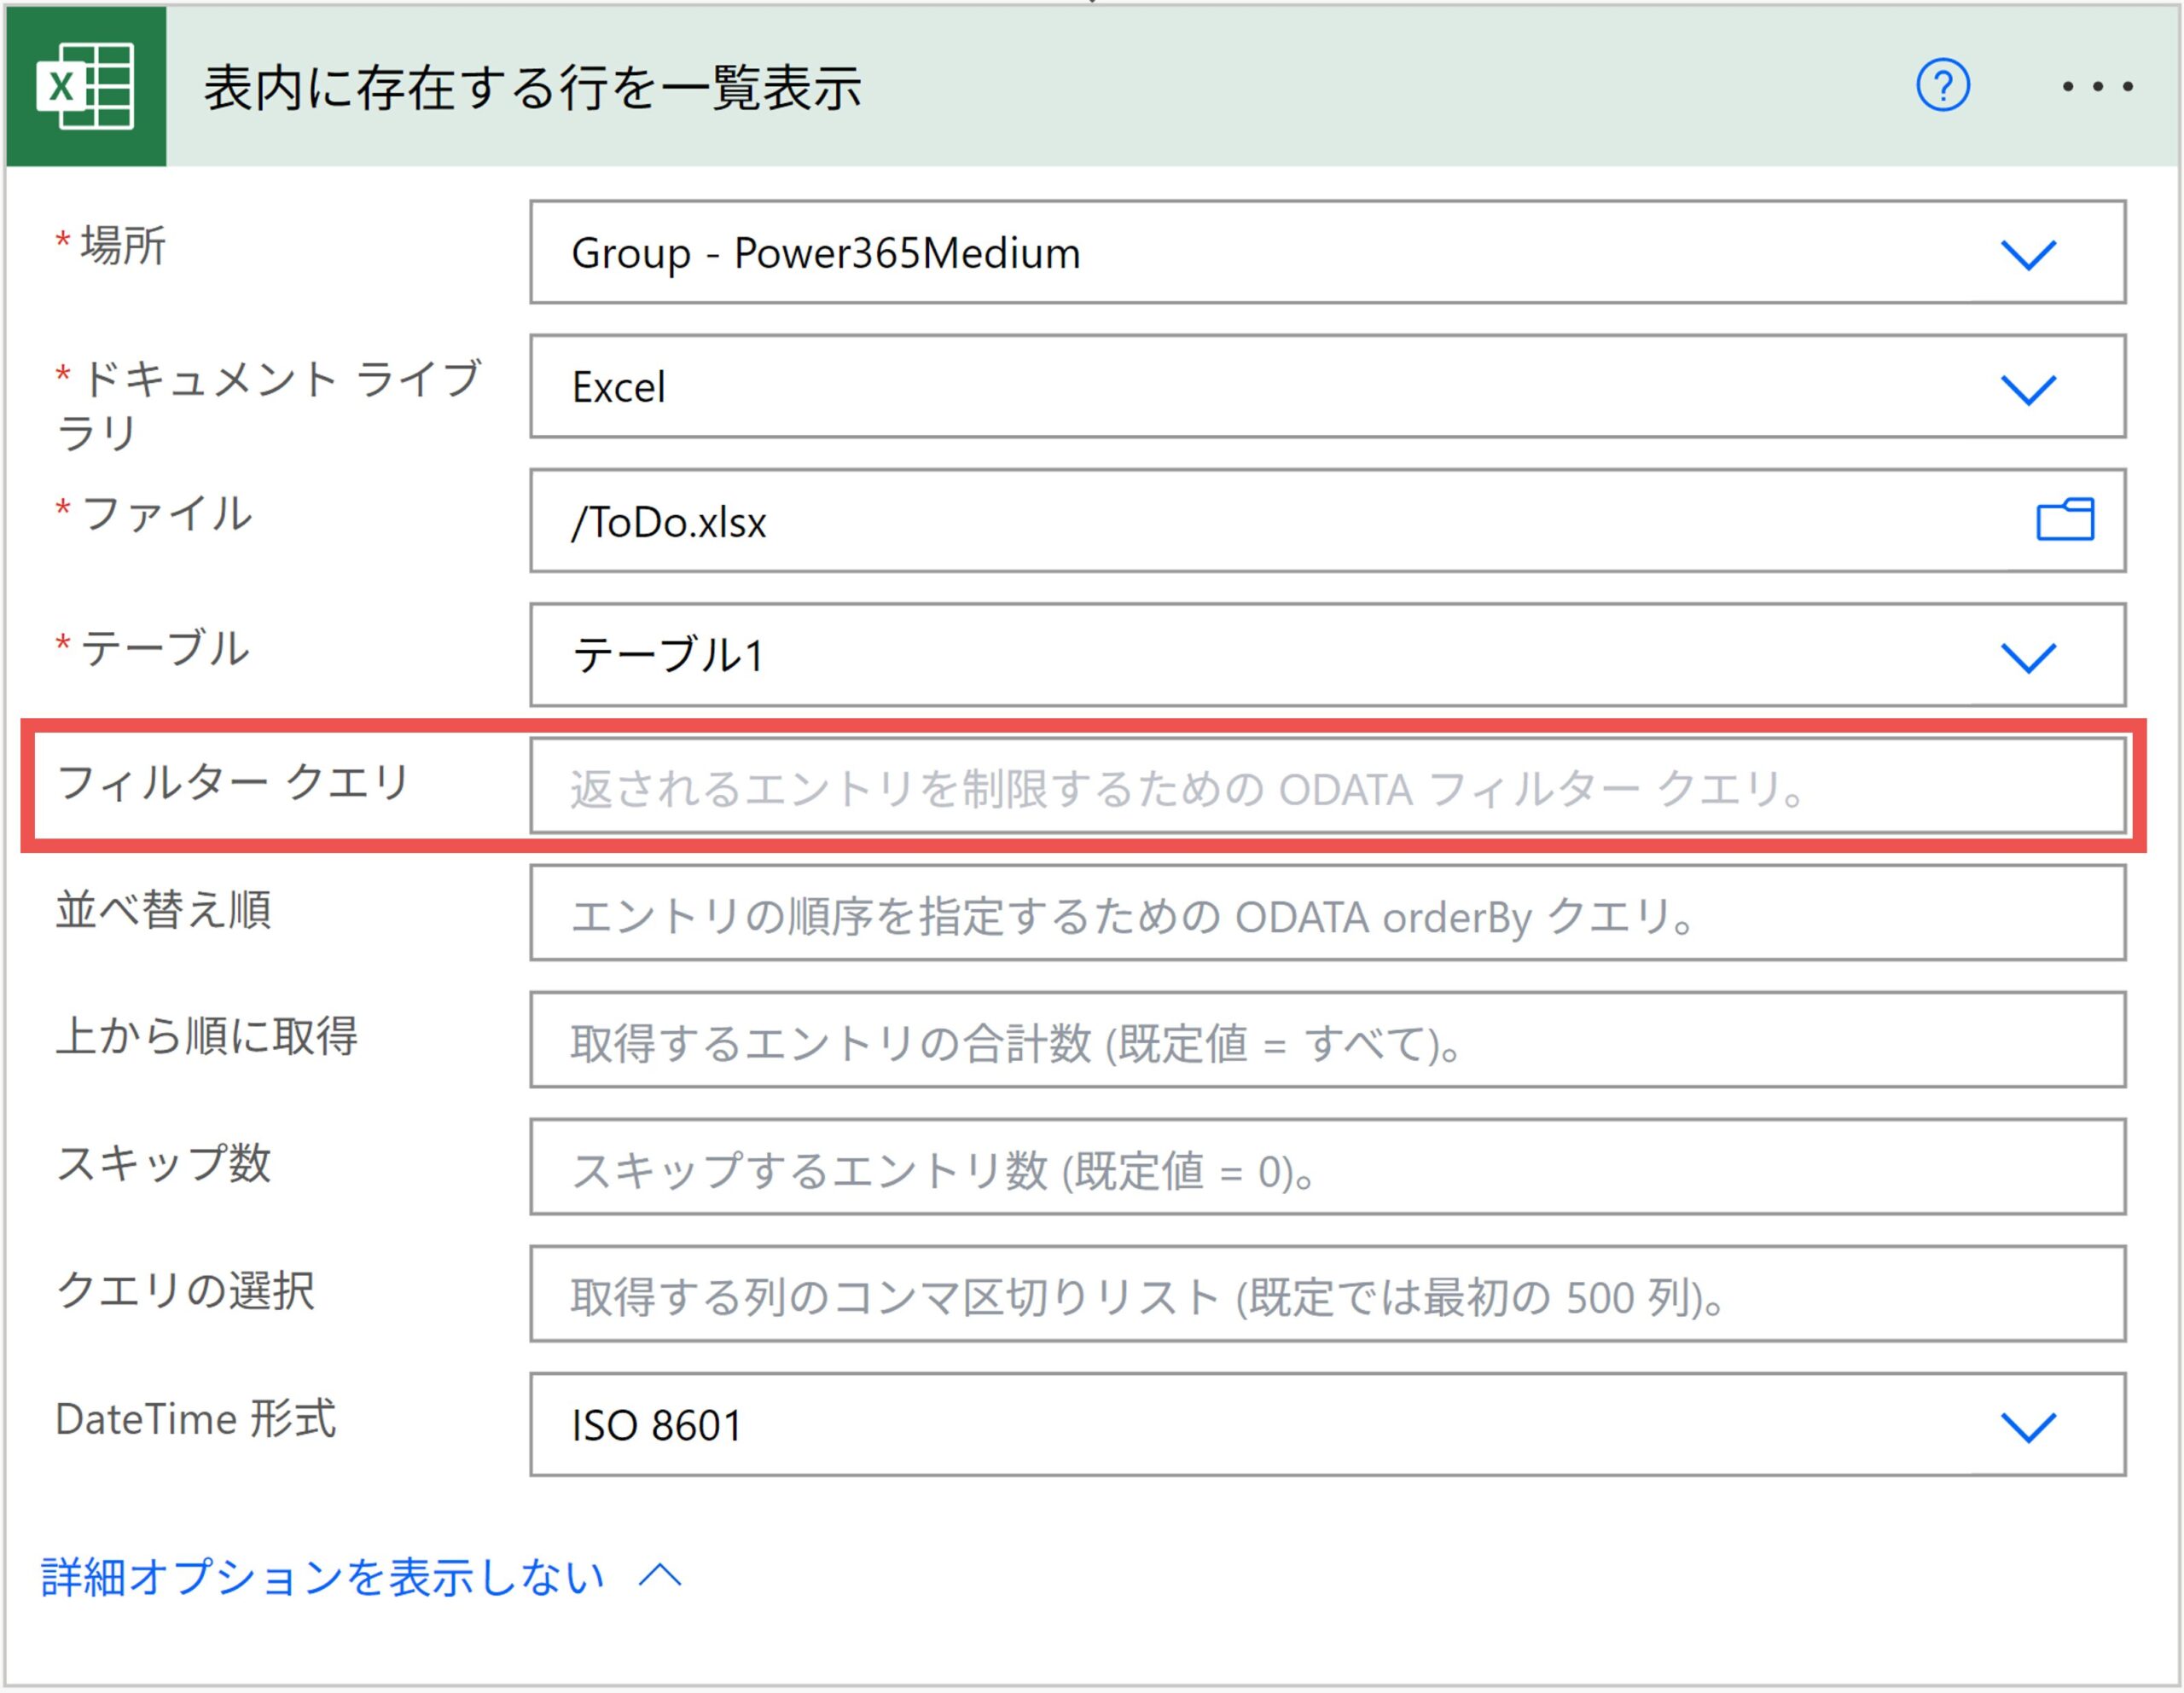Open the ドキュメント ライブラリ dropdown chevron
This screenshot has height=1693, width=2184.
tap(2027, 388)
